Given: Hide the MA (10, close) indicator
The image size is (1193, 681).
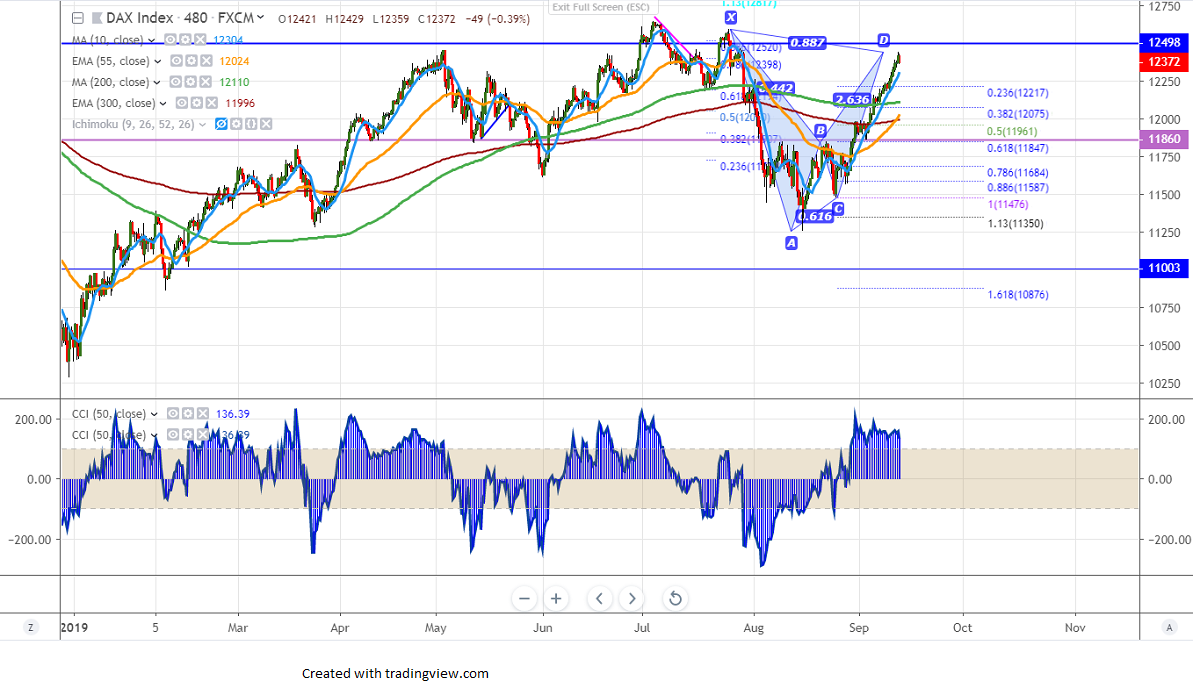Looking at the screenshot, I should coord(170,40).
